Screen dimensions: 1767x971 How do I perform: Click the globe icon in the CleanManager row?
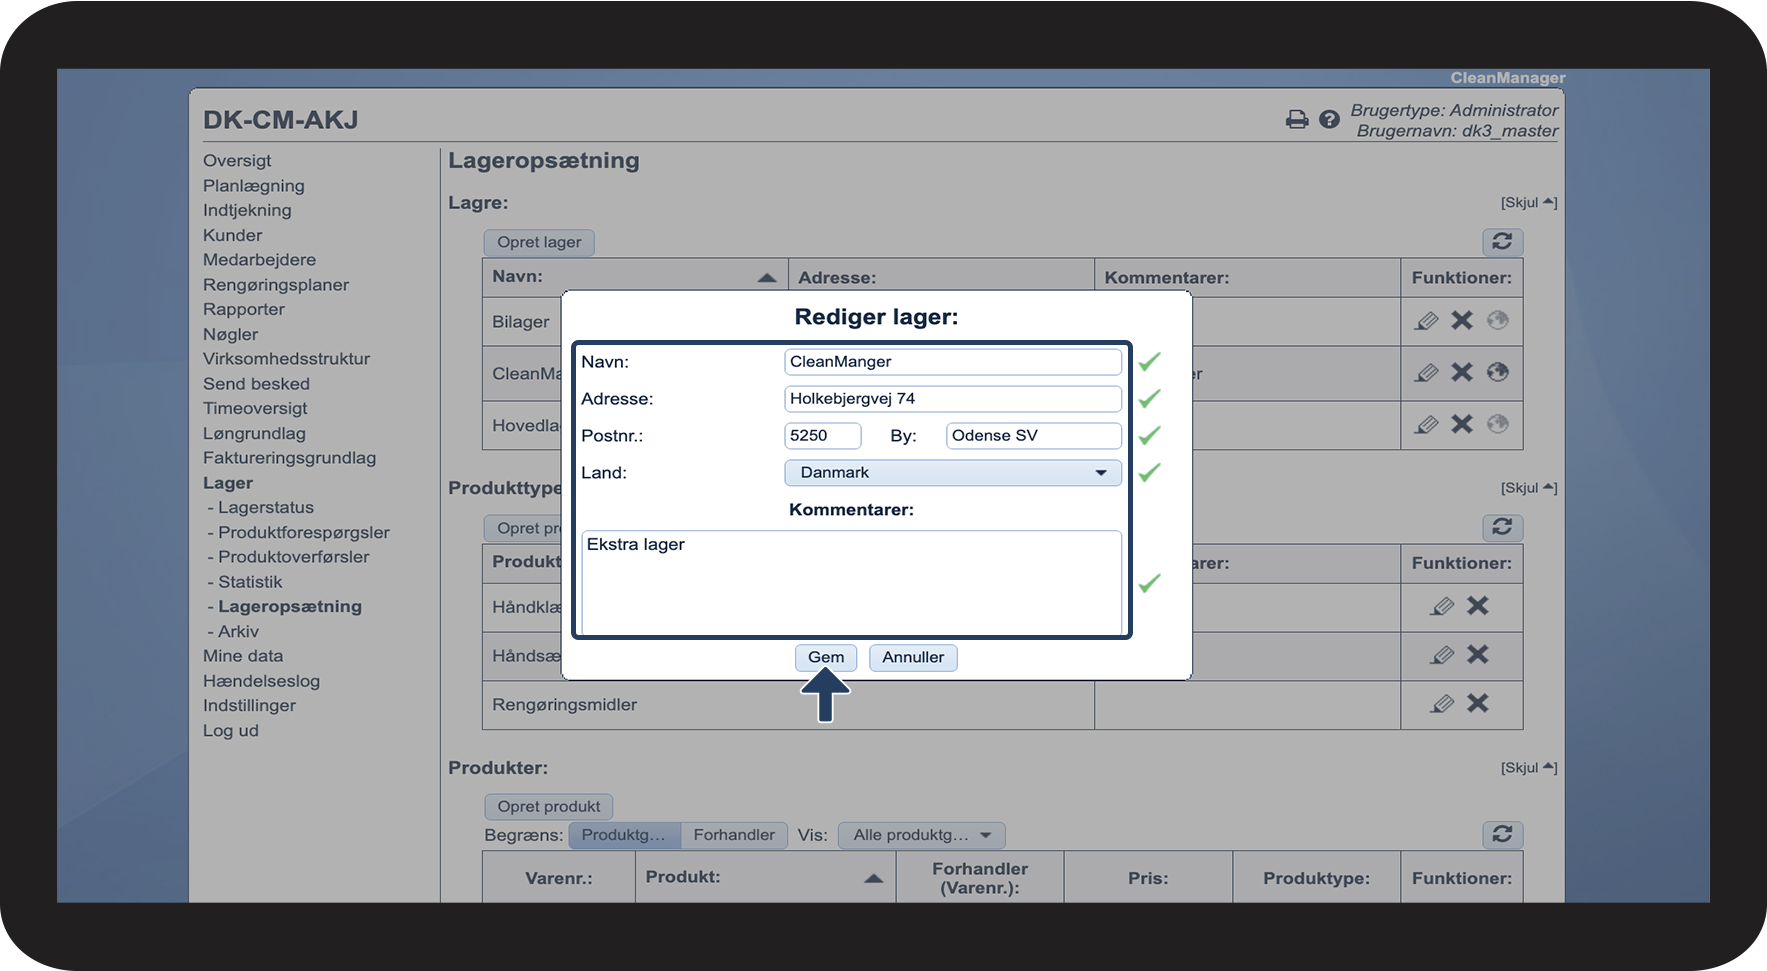[x=1497, y=372]
